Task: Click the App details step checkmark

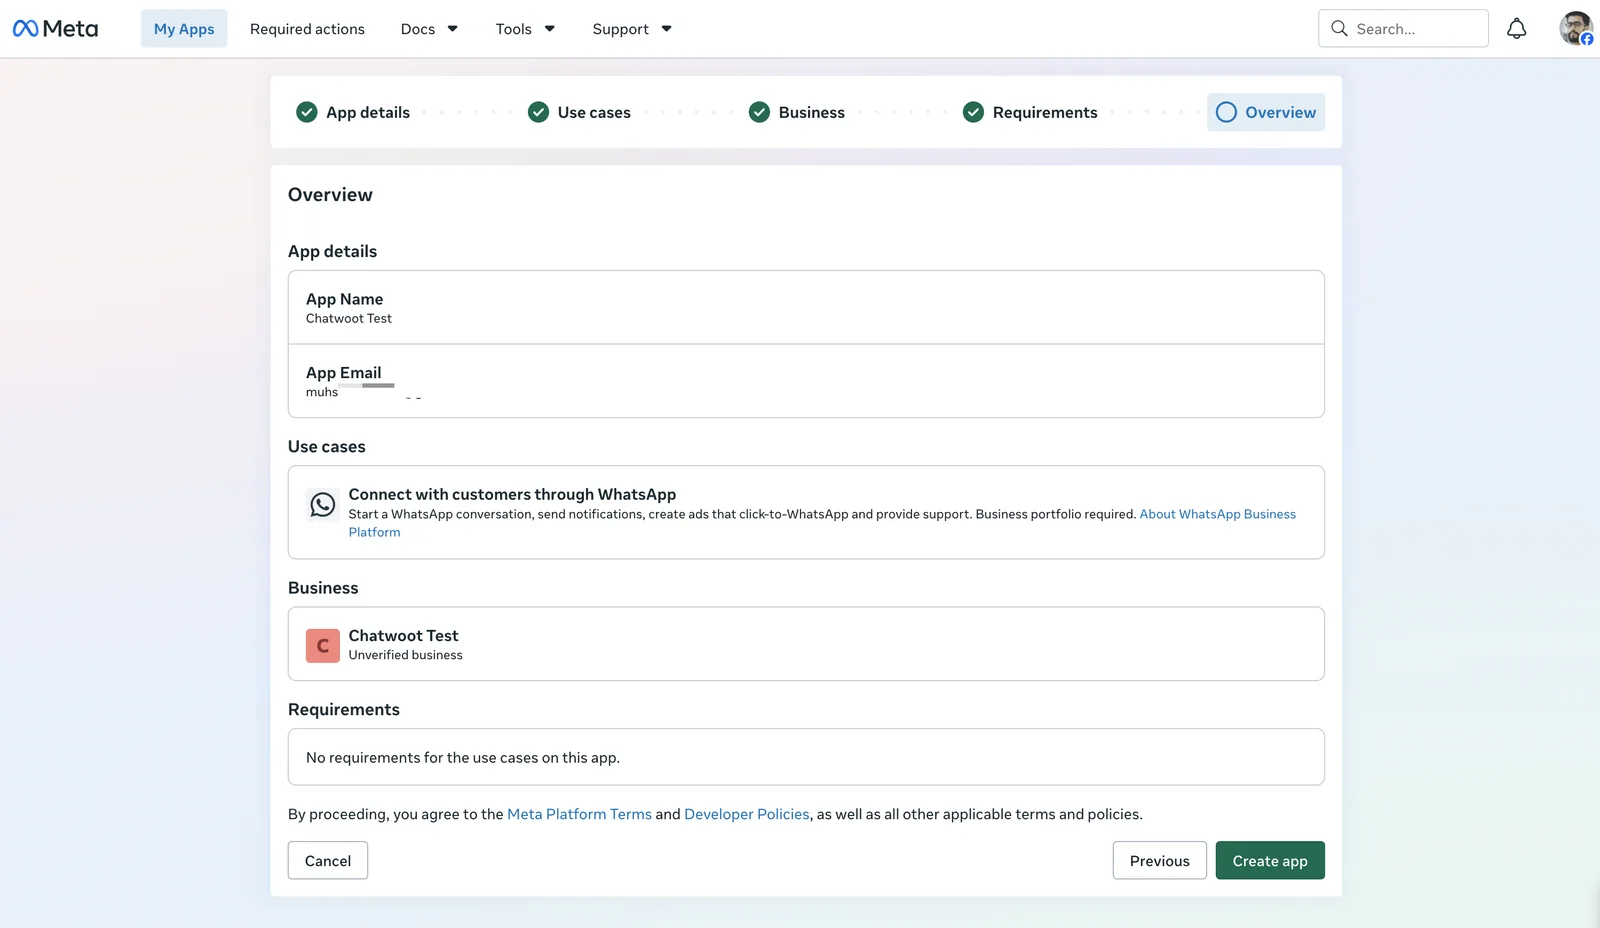Action: [307, 112]
